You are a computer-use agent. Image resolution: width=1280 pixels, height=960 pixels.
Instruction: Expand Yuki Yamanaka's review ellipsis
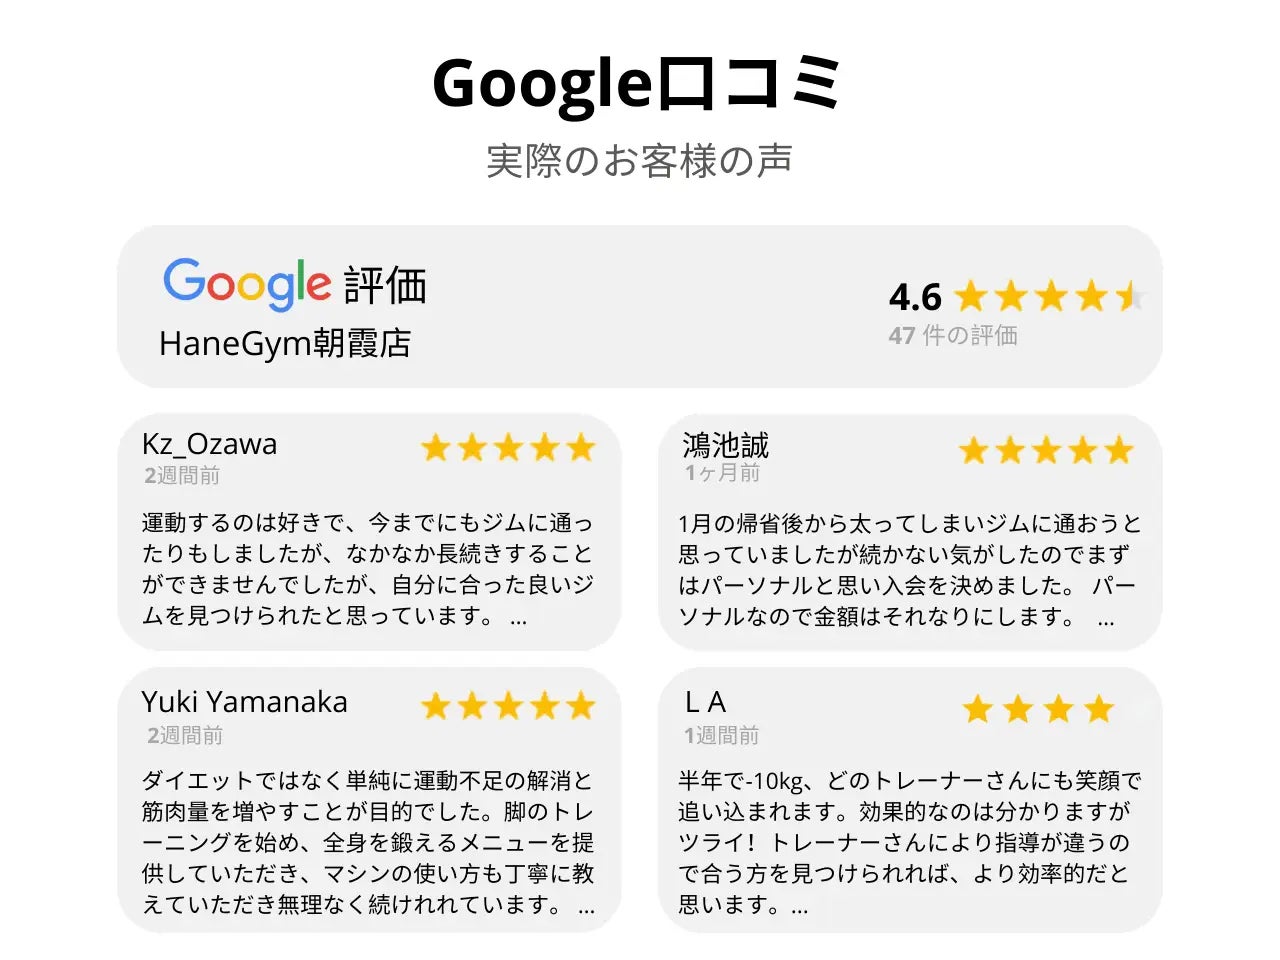(x=587, y=907)
